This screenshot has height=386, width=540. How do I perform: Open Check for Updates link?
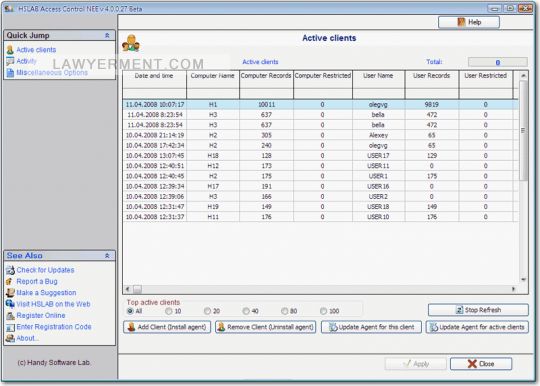[45, 270]
